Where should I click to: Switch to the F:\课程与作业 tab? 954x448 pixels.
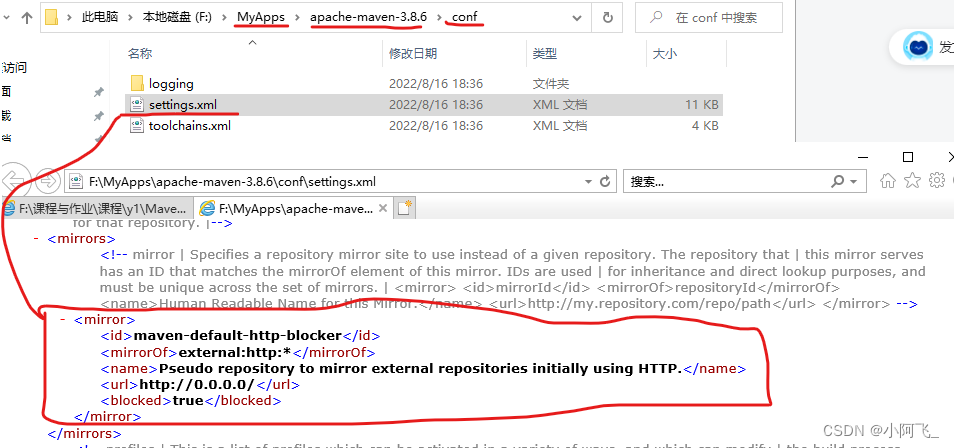pos(97,209)
